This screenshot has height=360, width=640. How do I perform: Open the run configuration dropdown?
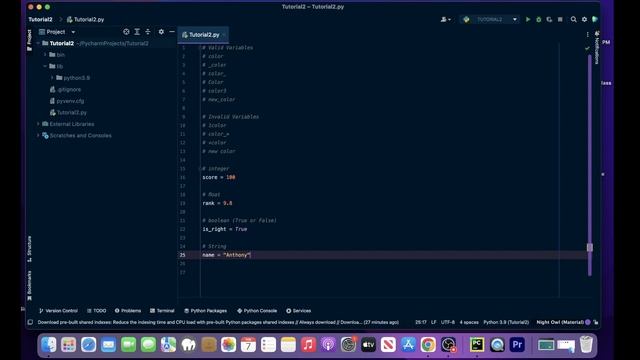coord(490,19)
